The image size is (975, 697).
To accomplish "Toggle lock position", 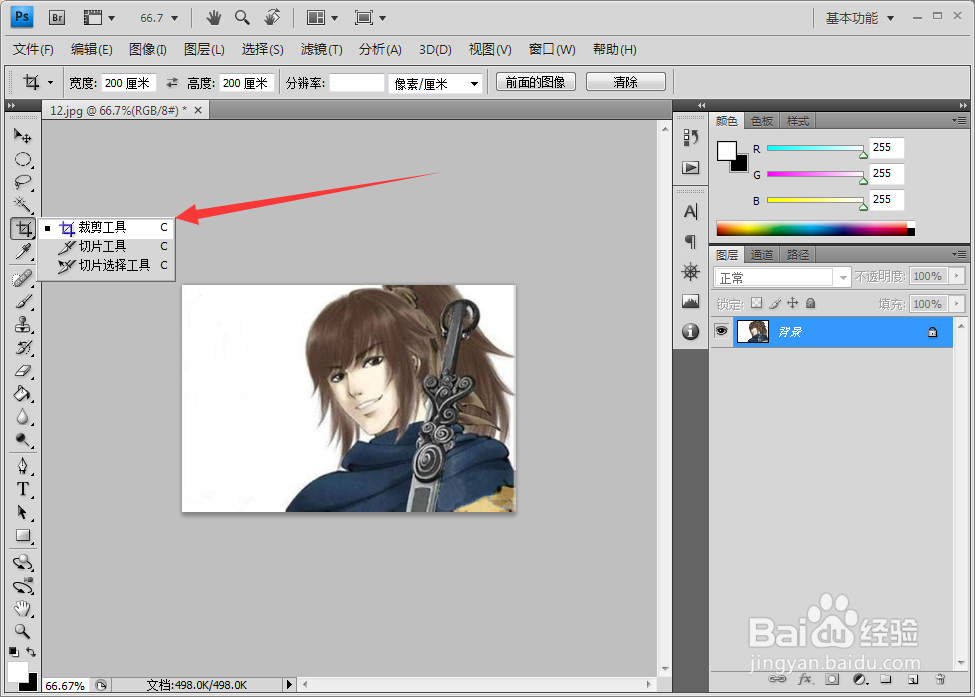I will point(792,303).
